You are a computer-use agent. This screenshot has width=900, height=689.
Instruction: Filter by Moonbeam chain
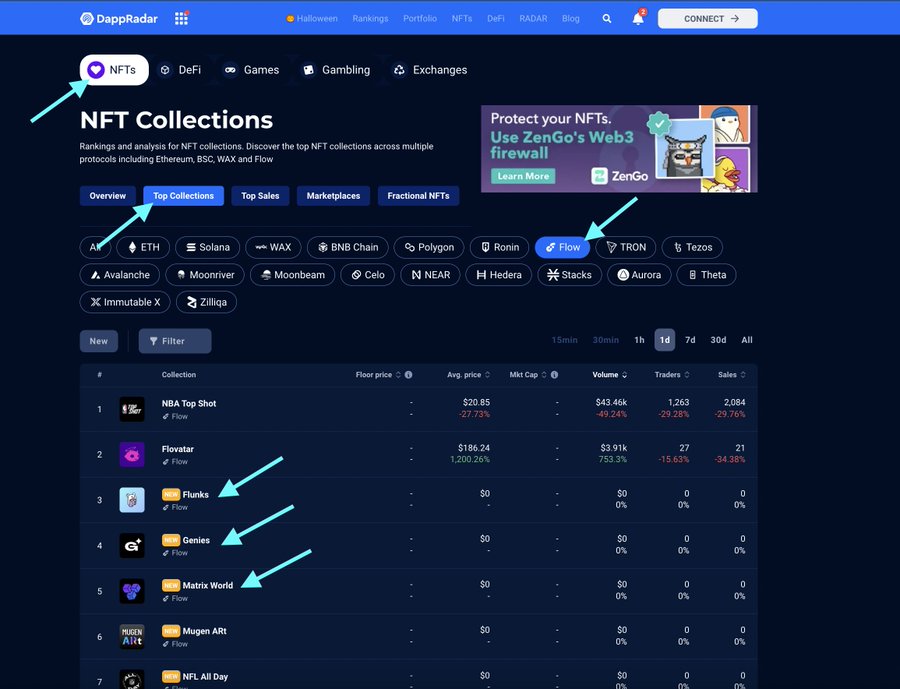(293, 275)
